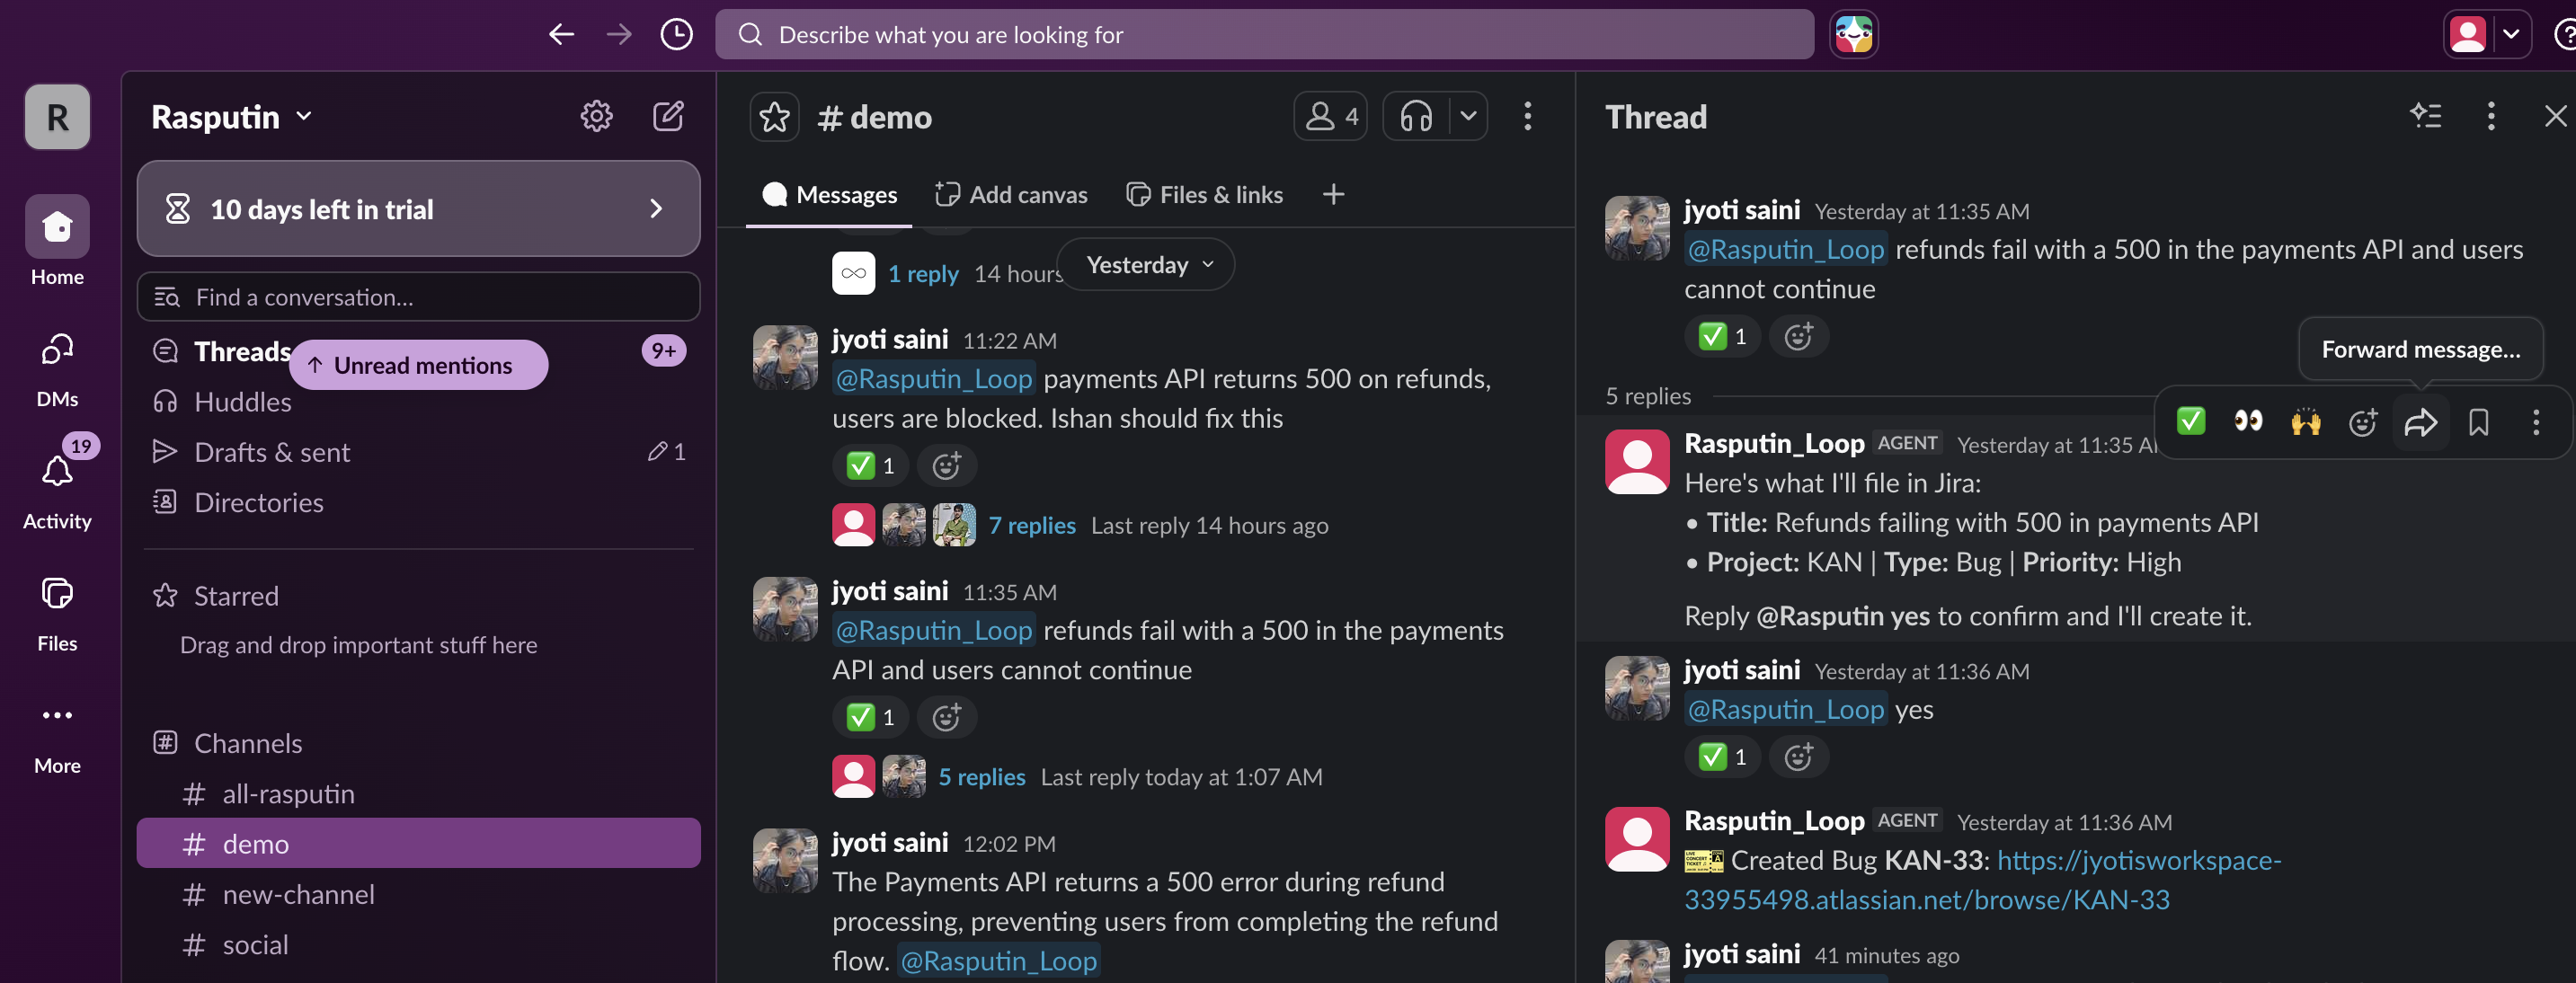Switch to the Messages tab
2576x983 pixels.
tap(829, 194)
